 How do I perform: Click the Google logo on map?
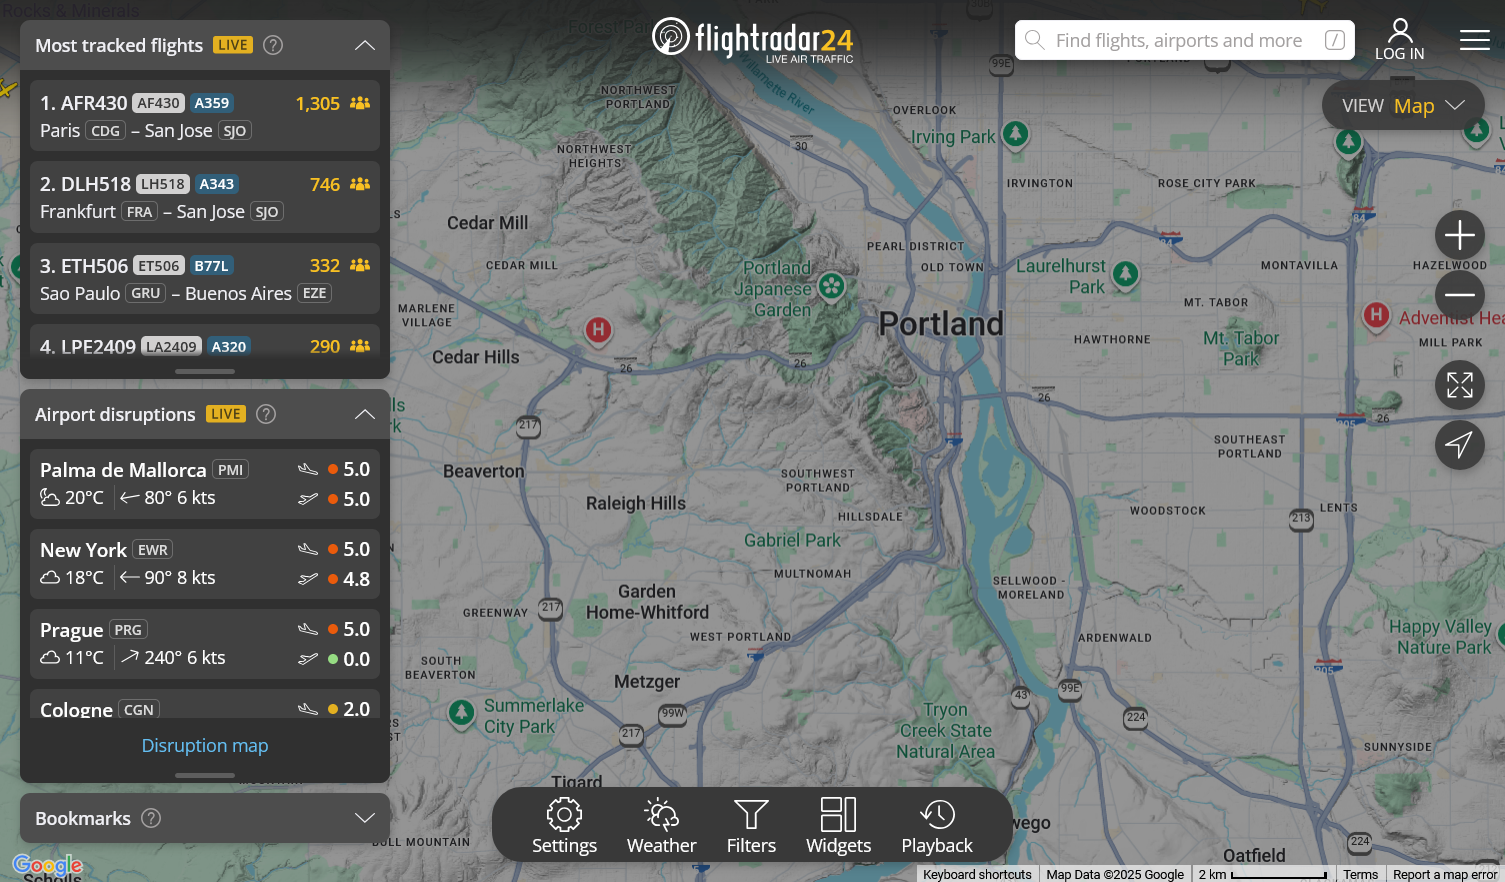click(x=47, y=866)
